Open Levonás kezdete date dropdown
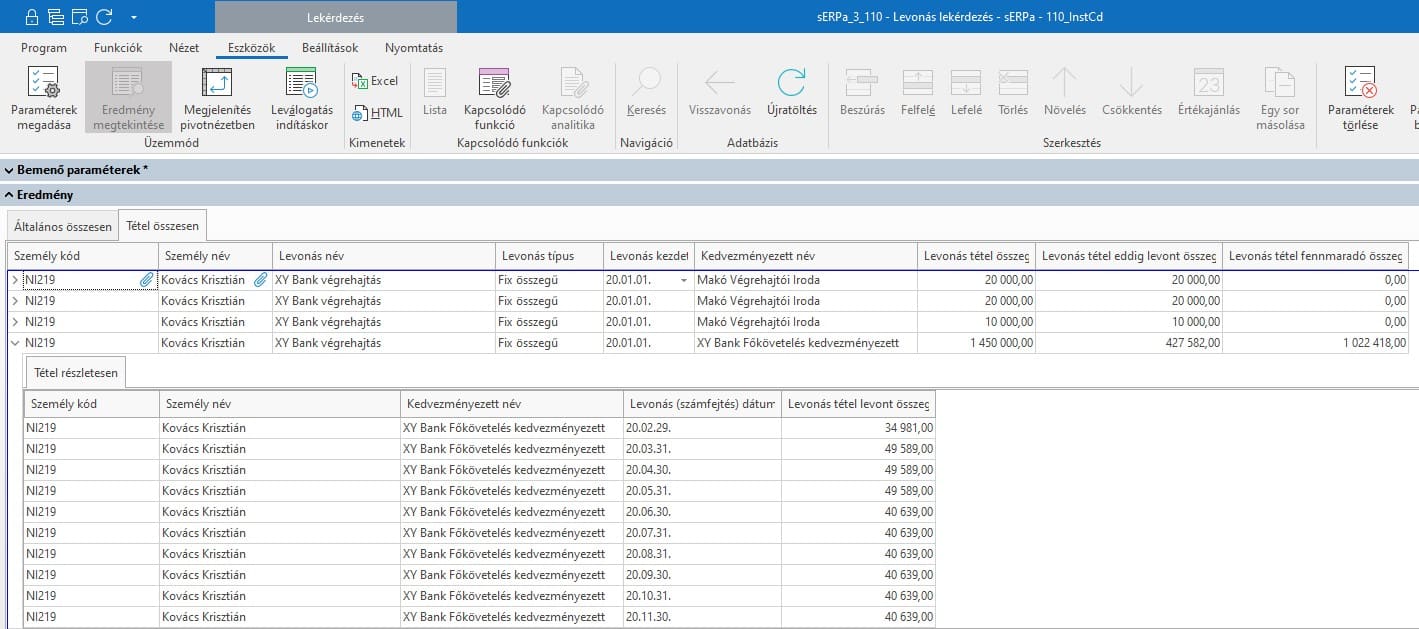Viewport: 1419px width, 629px height. pos(684,280)
